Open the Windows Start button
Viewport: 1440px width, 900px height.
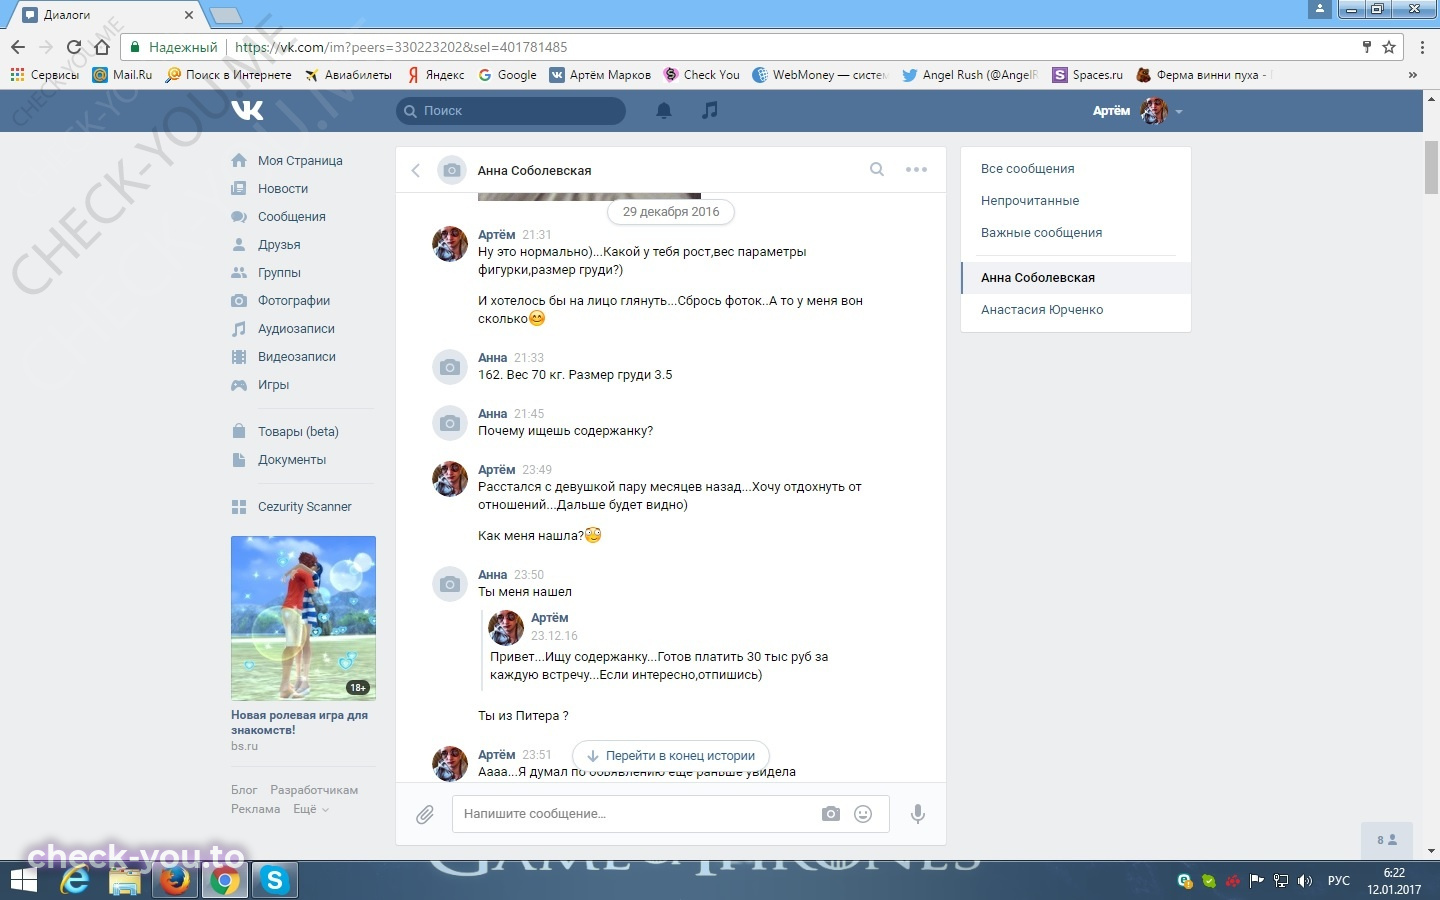pos(23,880)
